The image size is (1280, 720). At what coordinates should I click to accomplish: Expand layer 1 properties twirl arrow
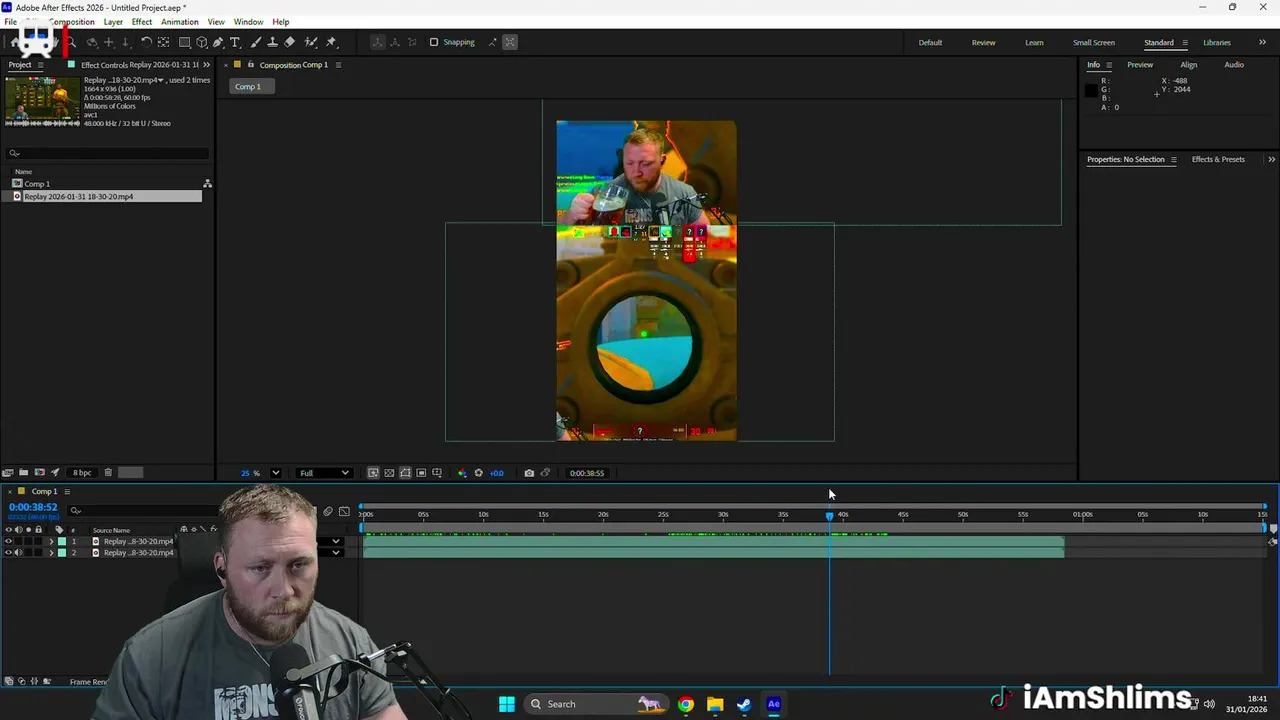point(51,541)
